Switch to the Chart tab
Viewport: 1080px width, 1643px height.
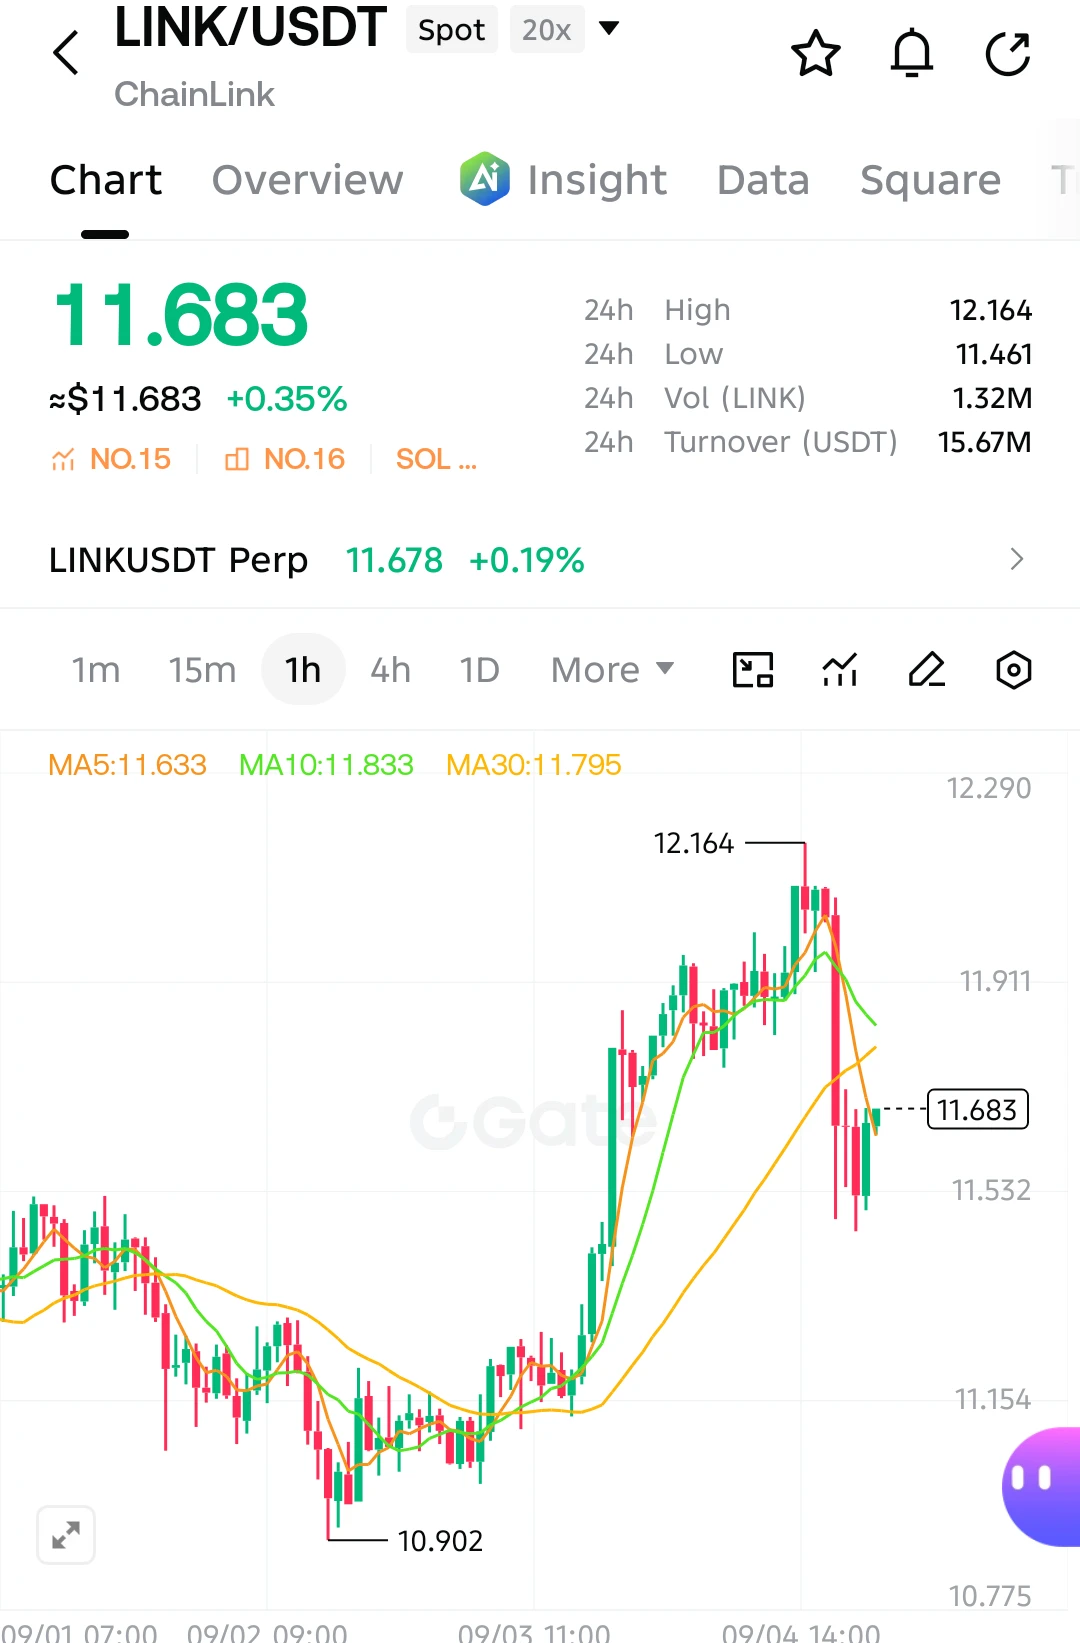[x=106, y=180]
